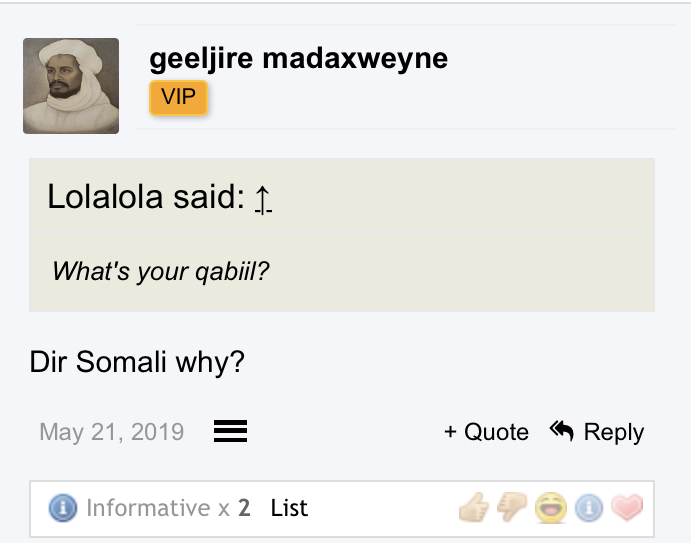Open geeljire madaxweyne's profile username link
691x543 pixels.
(298, 59)
